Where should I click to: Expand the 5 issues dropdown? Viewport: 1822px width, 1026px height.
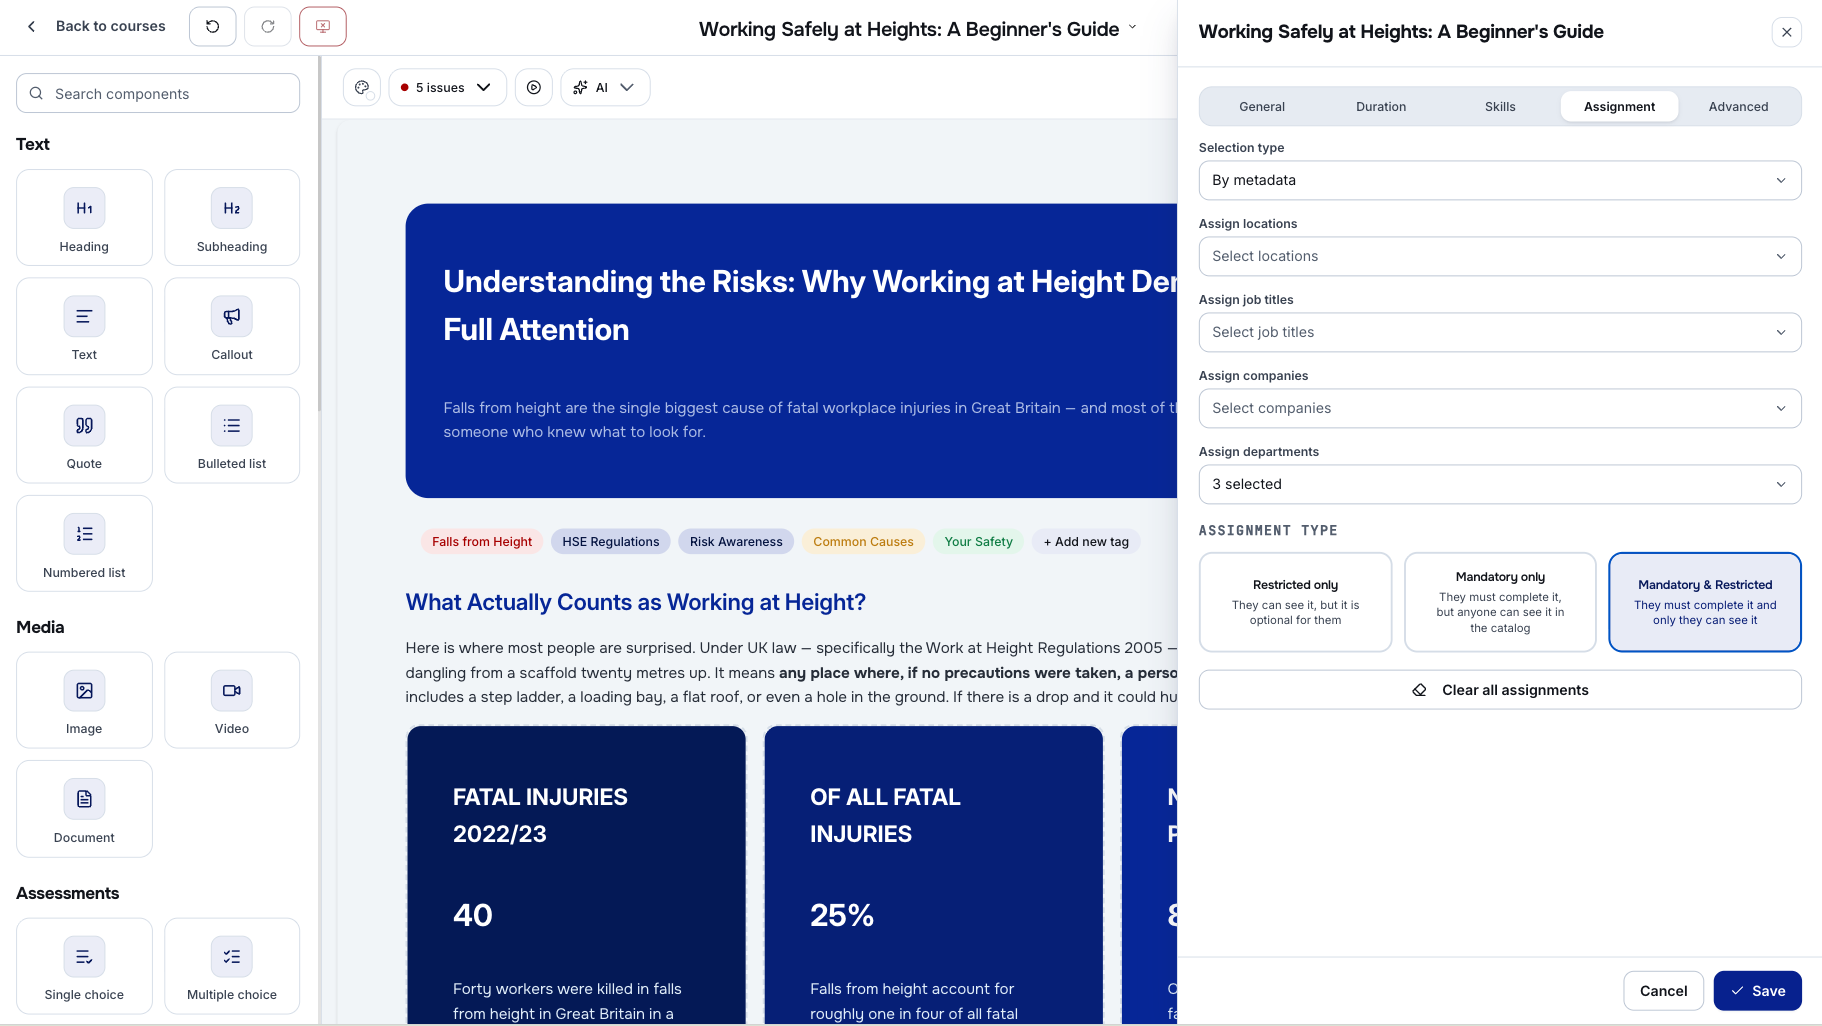[447, 88]
